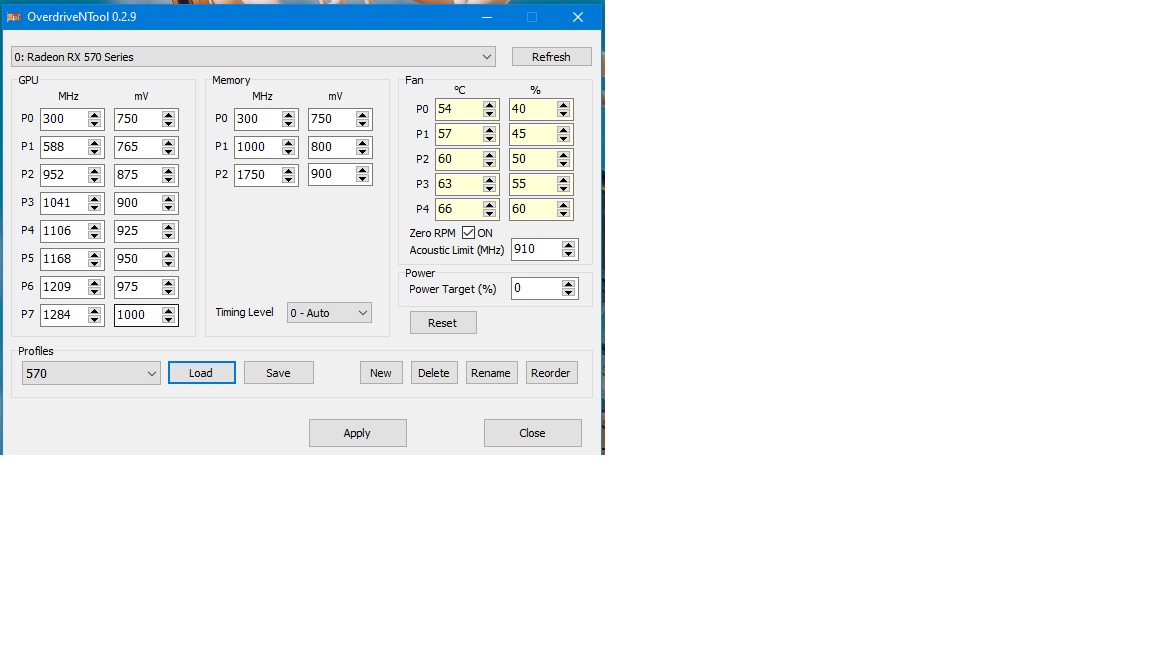Viewport: 1152px width, 648px height.
Task: Click the GPU P6 mV field showing 975
Action: point(138,287)
